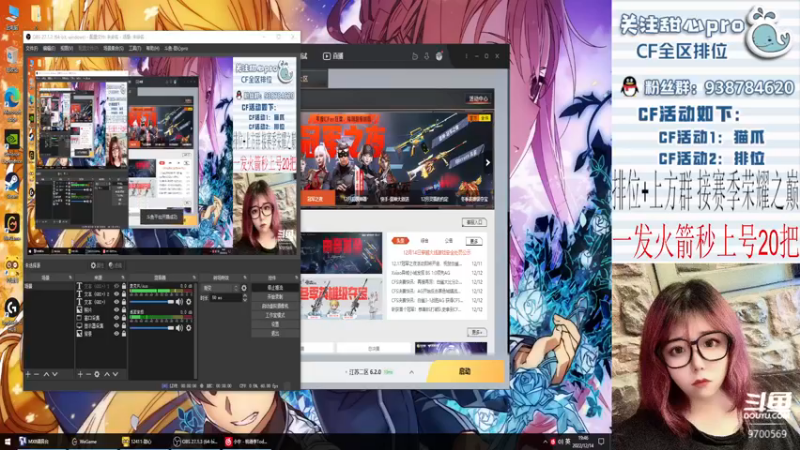Expand the server selector chevron in WeGame
Screen dimensions: 800x450
(x=412, y=372)
